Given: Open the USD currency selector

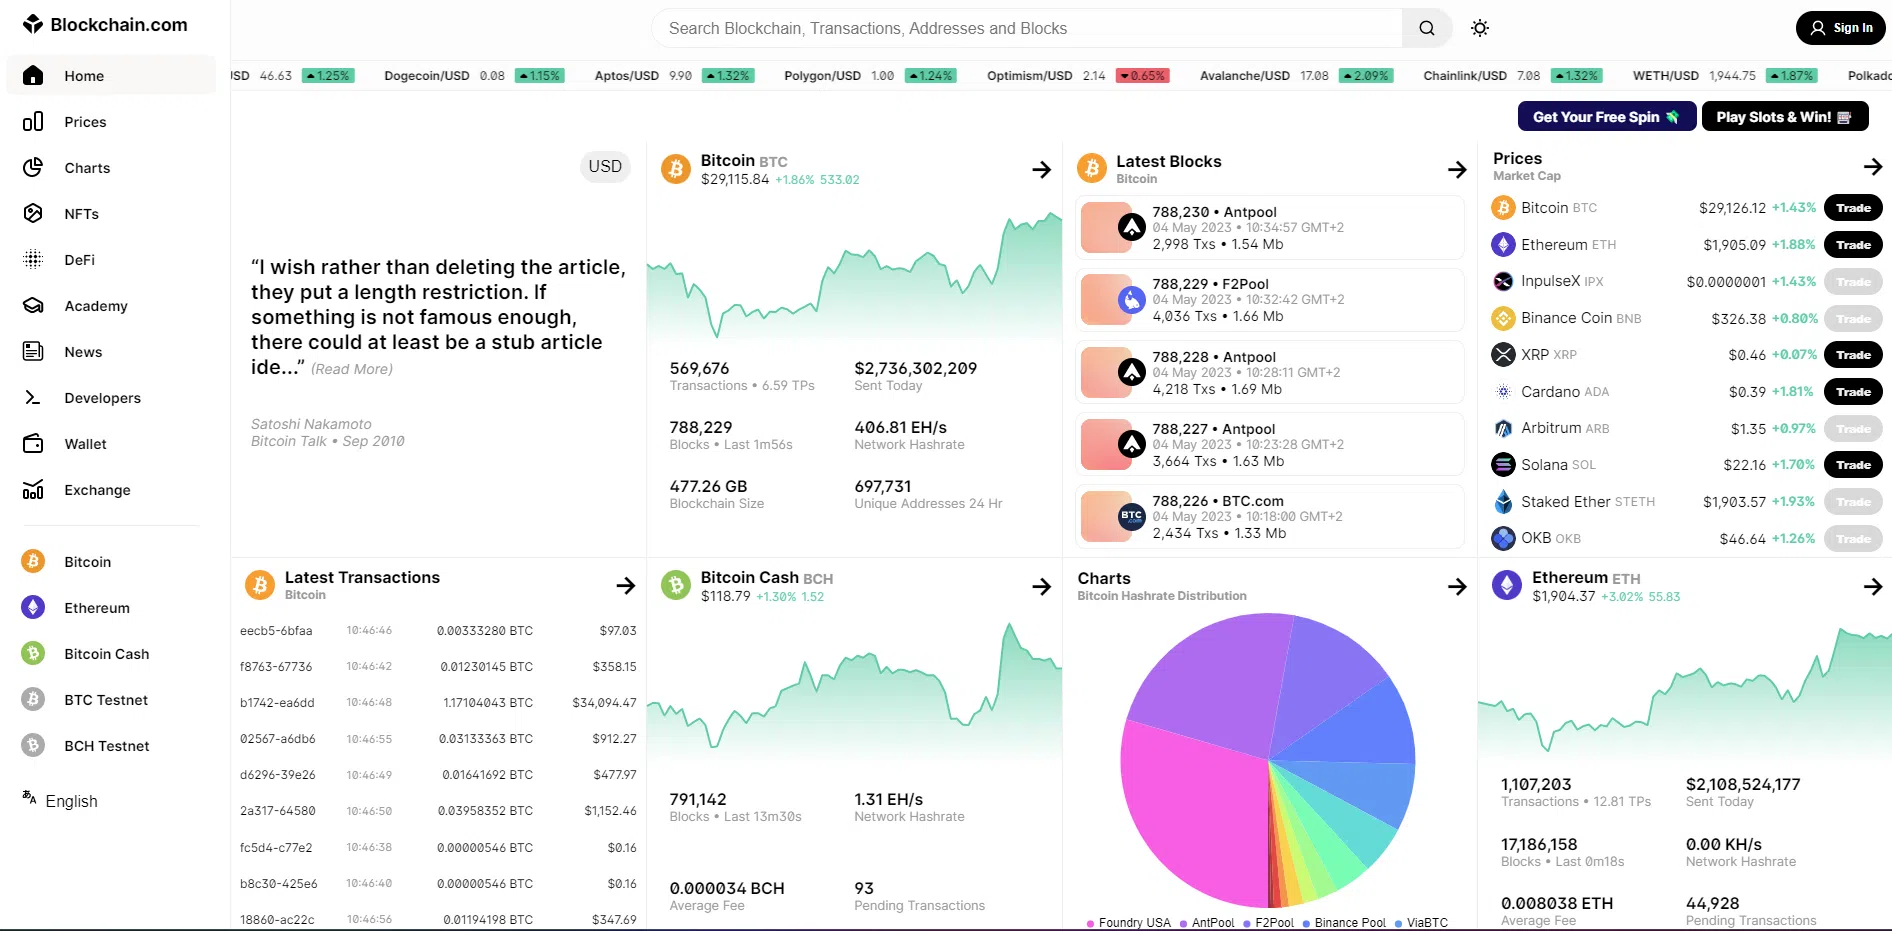Looking at the screenshot, I should (605, 167).
